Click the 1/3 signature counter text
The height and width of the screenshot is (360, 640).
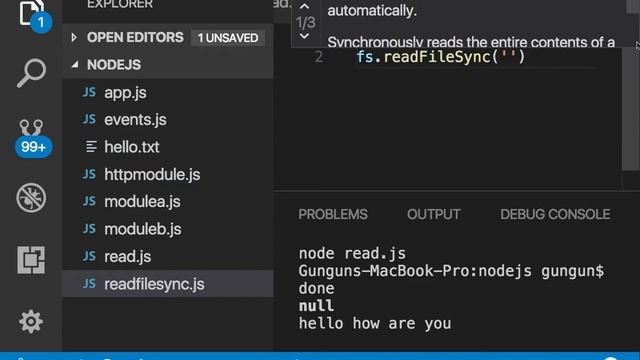click(306, 22)
